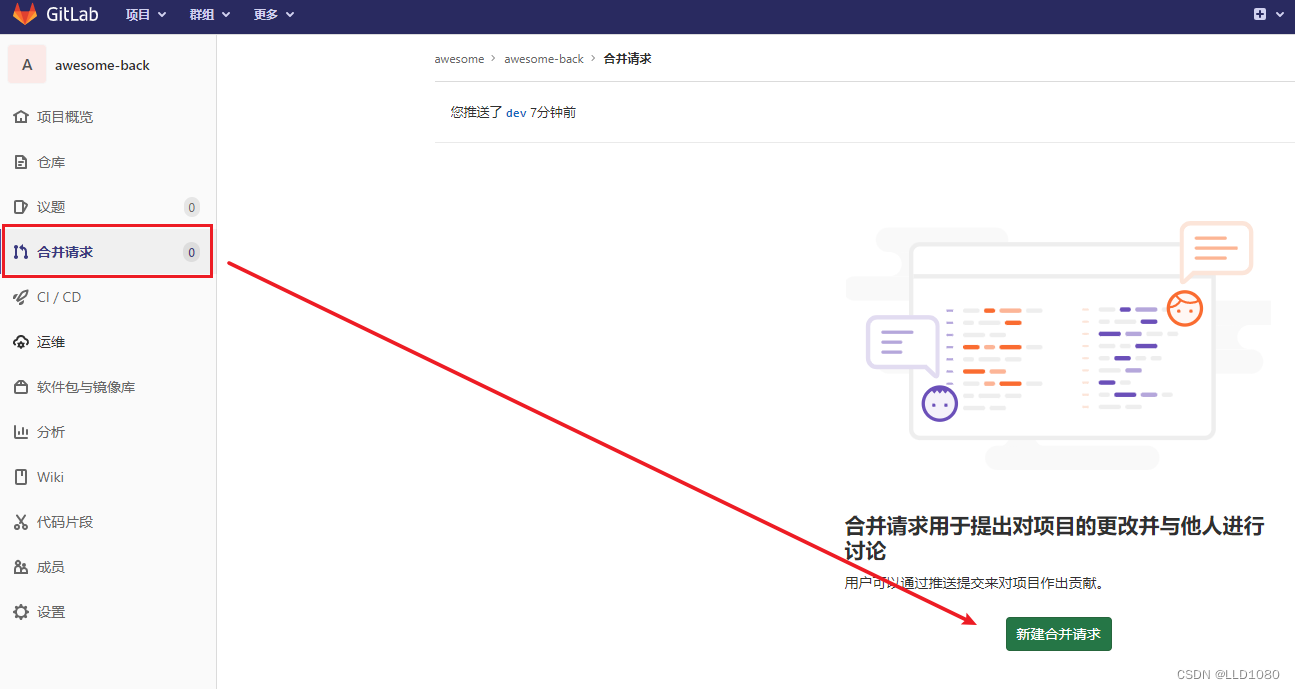
Task: Click the file icon beside 仓库
Action: coord(21,162)
